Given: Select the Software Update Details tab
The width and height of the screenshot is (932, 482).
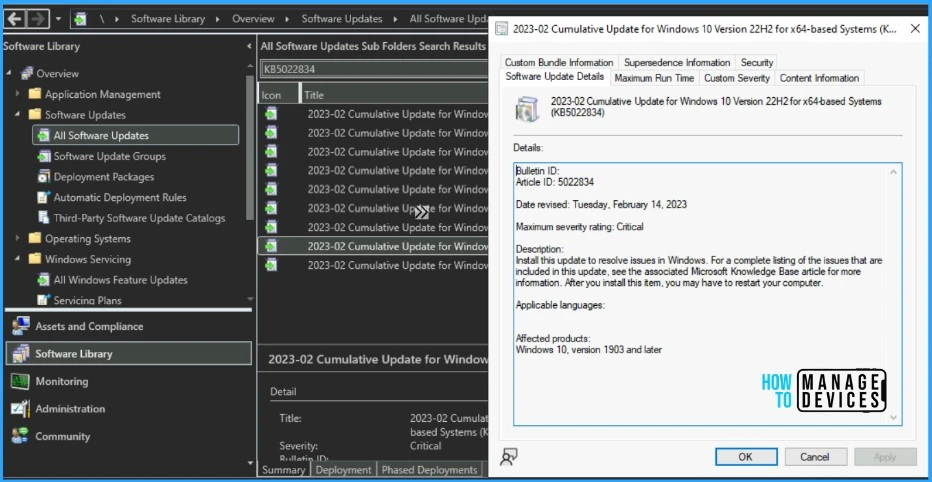Looking at the screenshot, I should [x=555, y=77].
